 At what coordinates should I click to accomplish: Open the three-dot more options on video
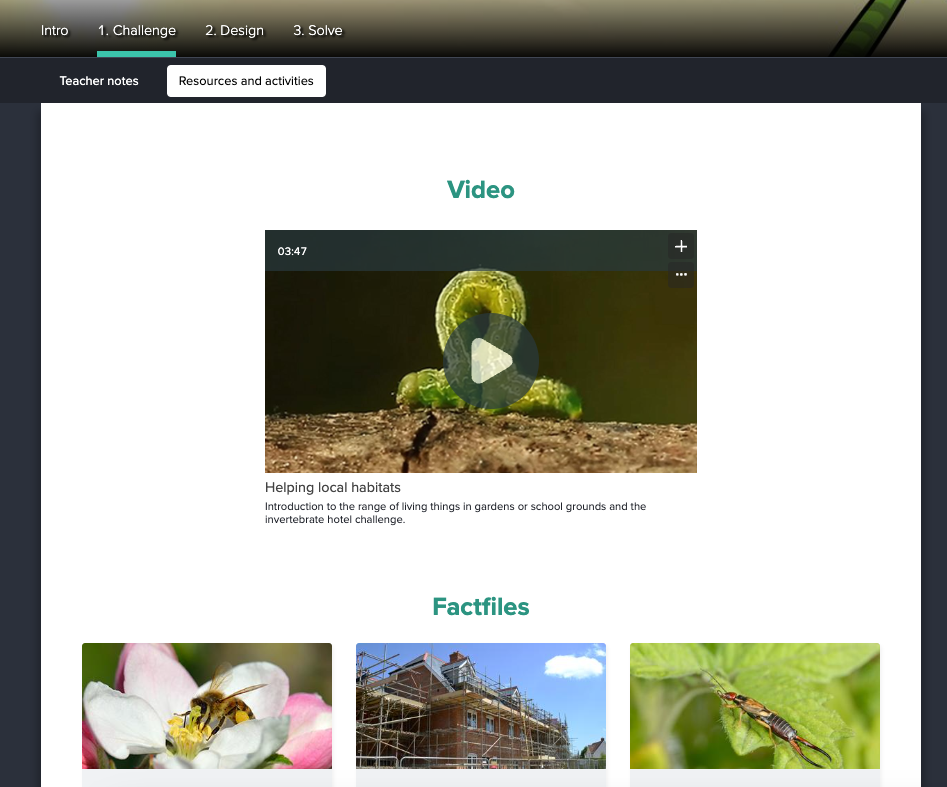(x=681, y=274)
